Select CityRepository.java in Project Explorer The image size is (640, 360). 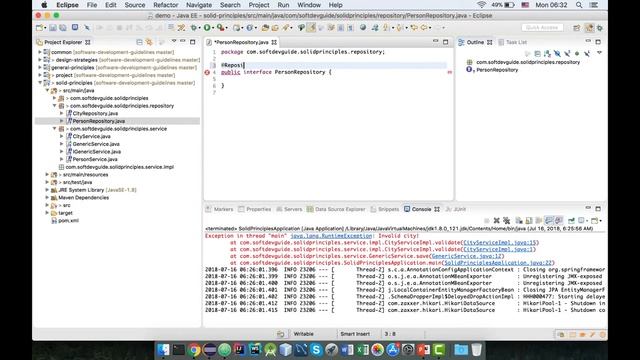click(96, 113)
